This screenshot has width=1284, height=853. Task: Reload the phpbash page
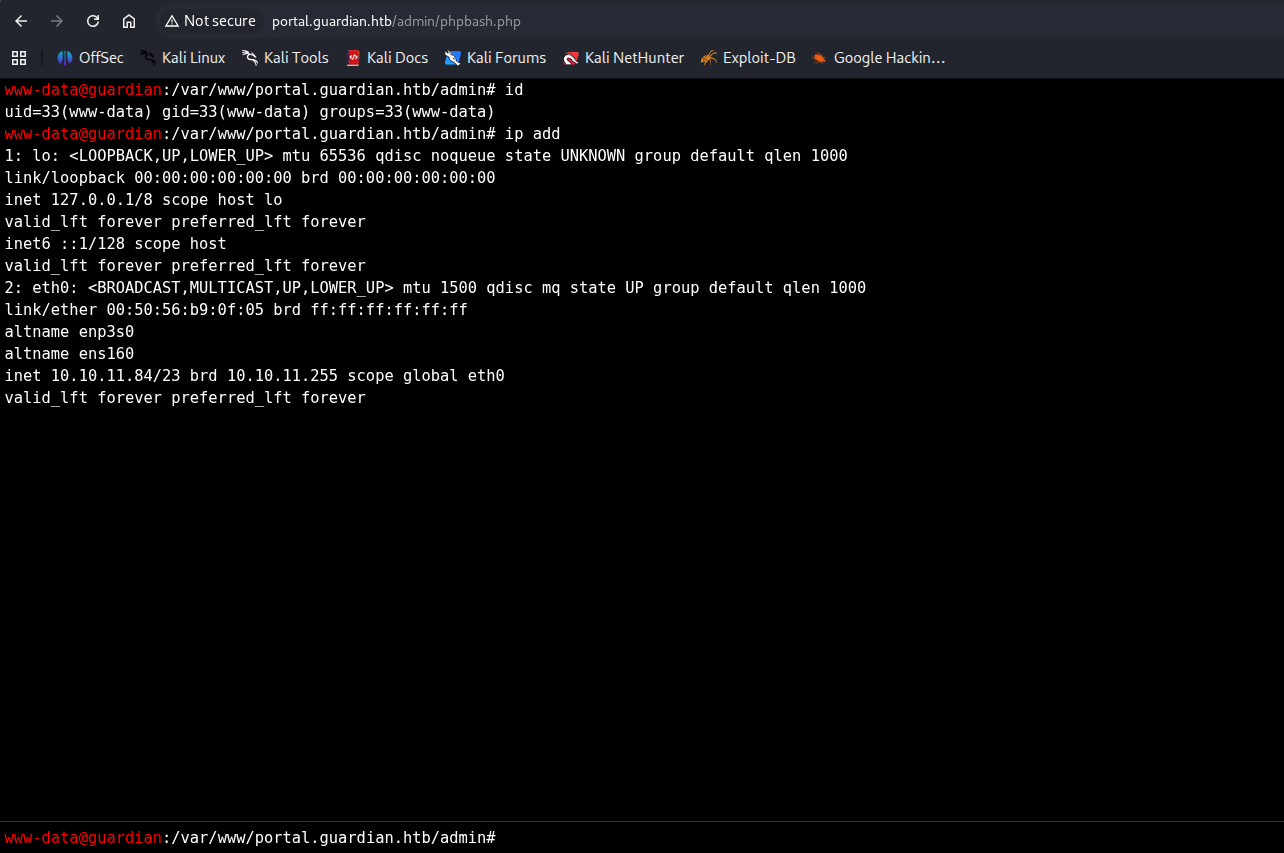tap(93, 21)
